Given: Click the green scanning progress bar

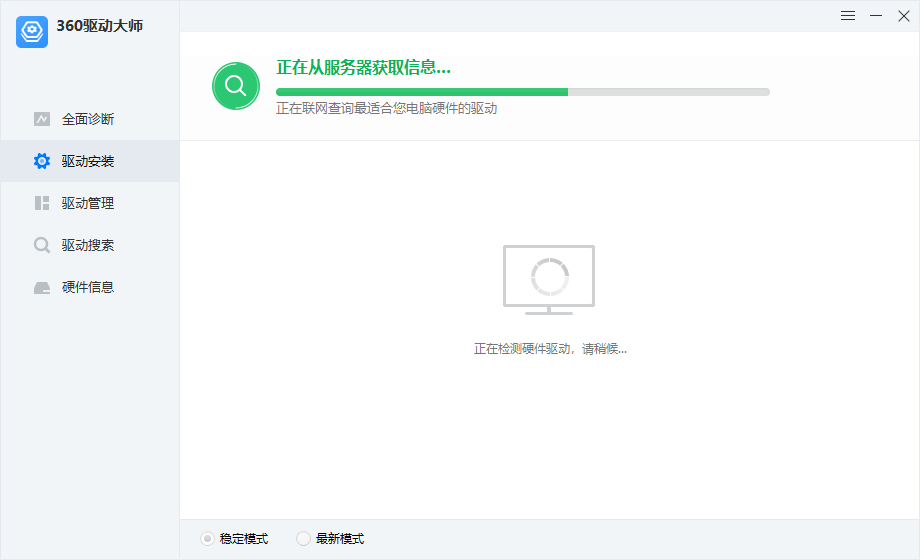Looking at the screenshot, I should (523, 92).
